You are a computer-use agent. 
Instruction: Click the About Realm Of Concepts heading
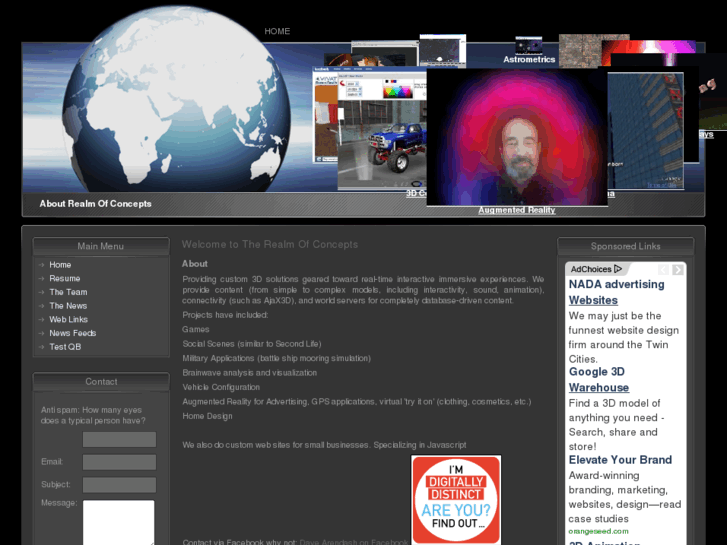coord(96,204)
